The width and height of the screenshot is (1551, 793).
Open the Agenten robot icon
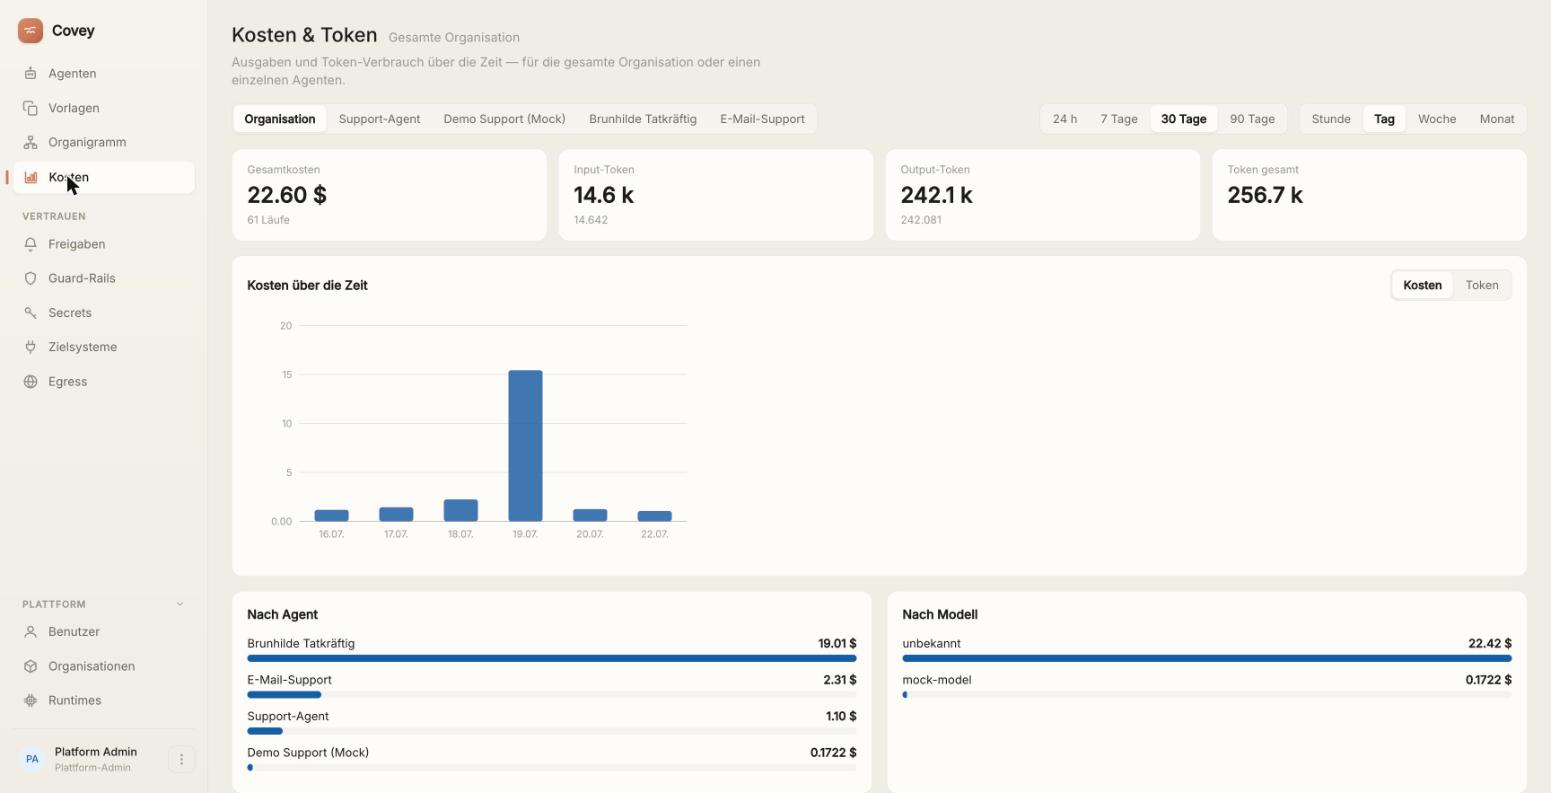[30, 73]
